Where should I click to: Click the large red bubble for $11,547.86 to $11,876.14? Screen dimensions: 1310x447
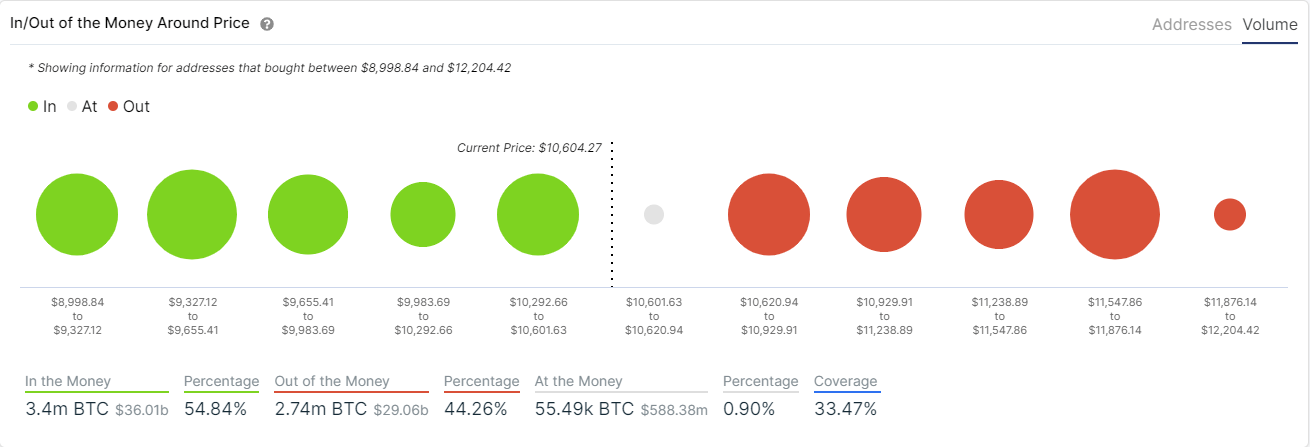point(1115,215)
